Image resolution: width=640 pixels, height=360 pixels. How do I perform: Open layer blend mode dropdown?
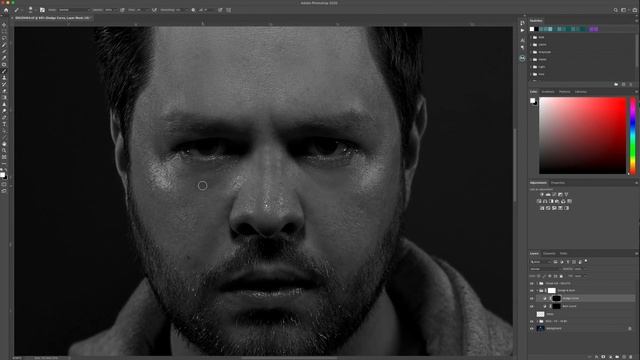(x=545, y=269)
